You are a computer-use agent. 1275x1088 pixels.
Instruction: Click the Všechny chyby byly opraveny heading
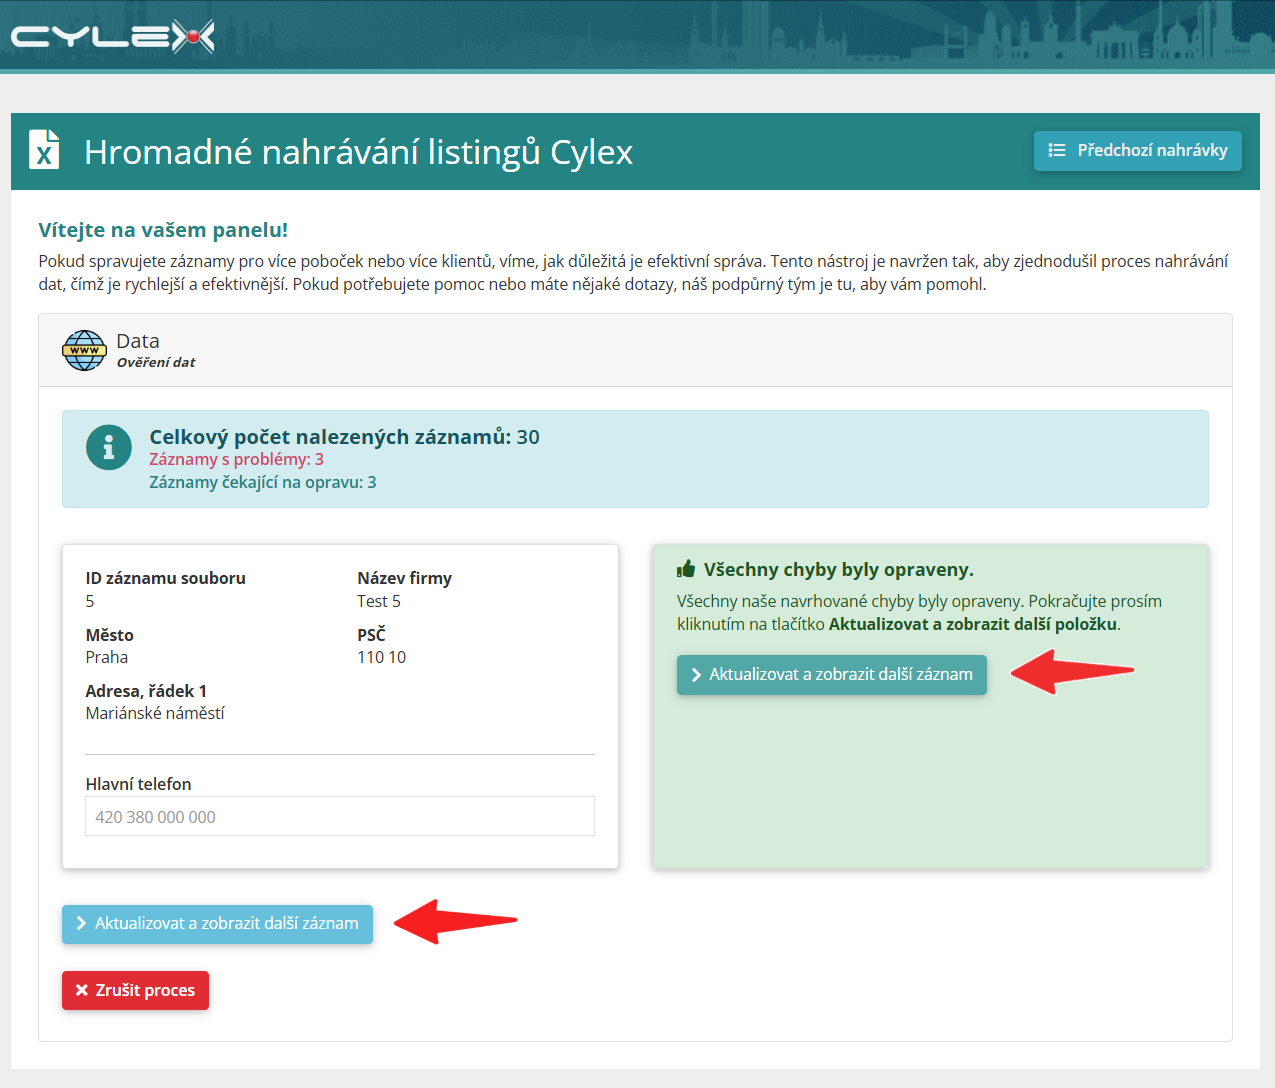[838, 569]
